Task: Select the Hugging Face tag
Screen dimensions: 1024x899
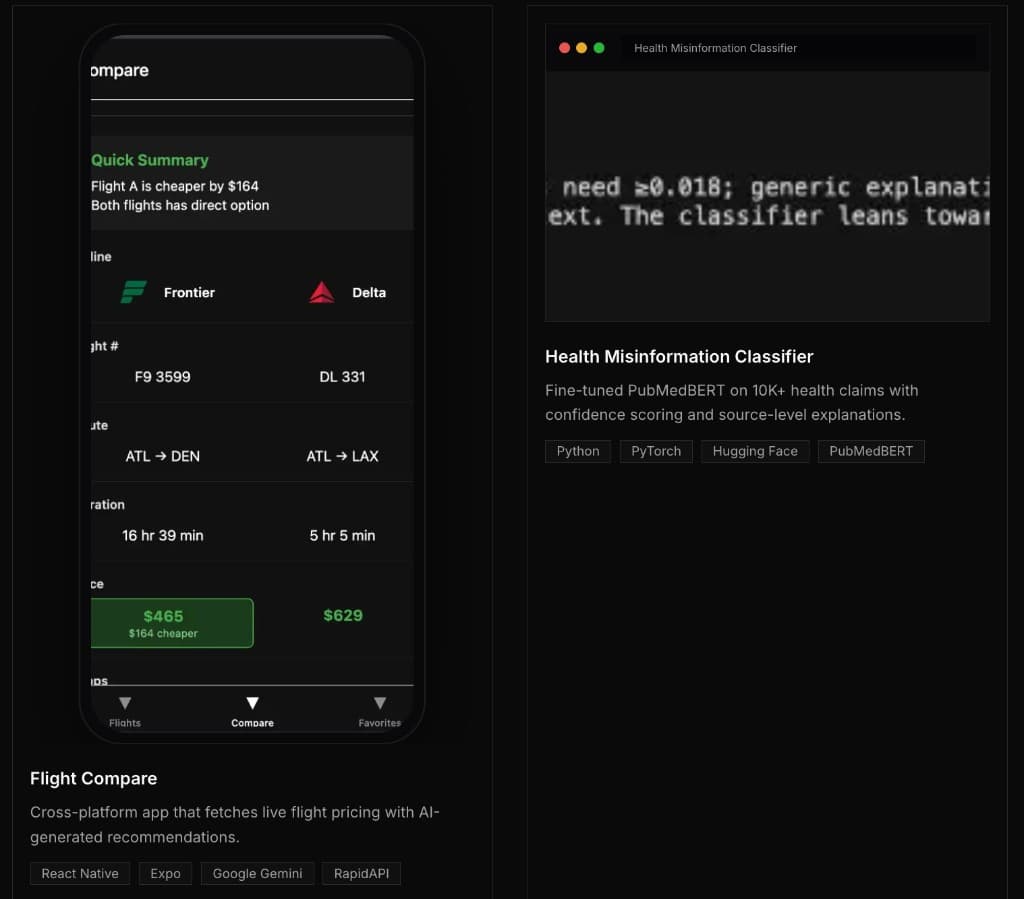Action: (x=755, y=451)
